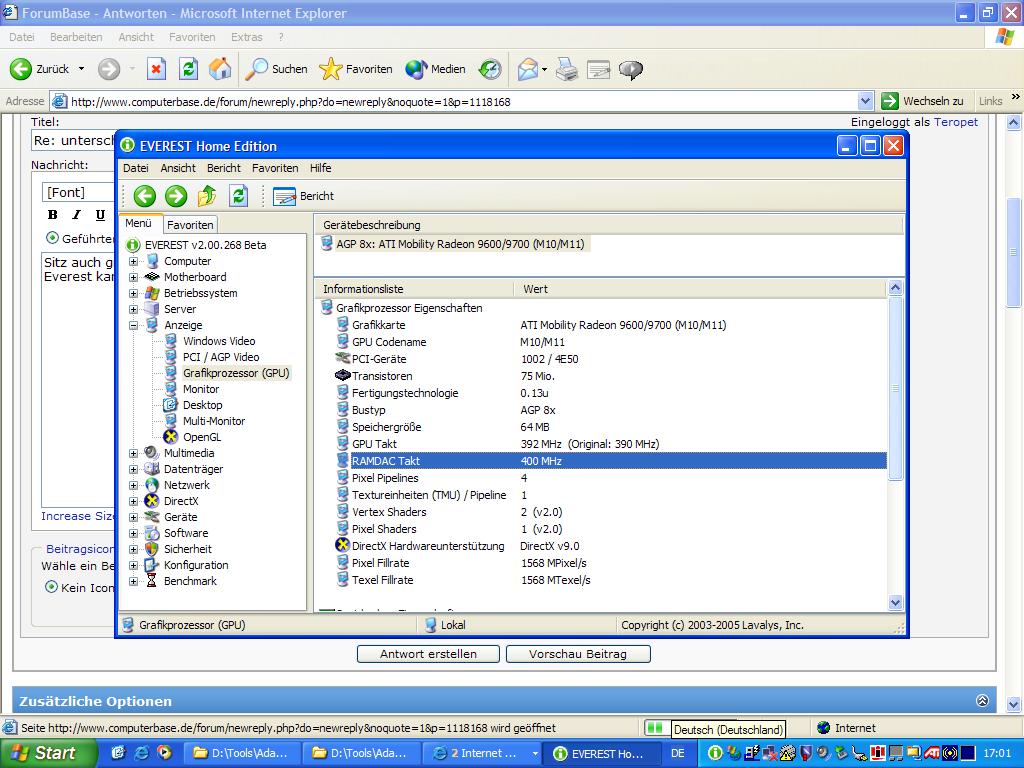The width and height of the screenshot is (1024, 768).
Task: Open the Teropet username link
Action: (x=955, y=122)
